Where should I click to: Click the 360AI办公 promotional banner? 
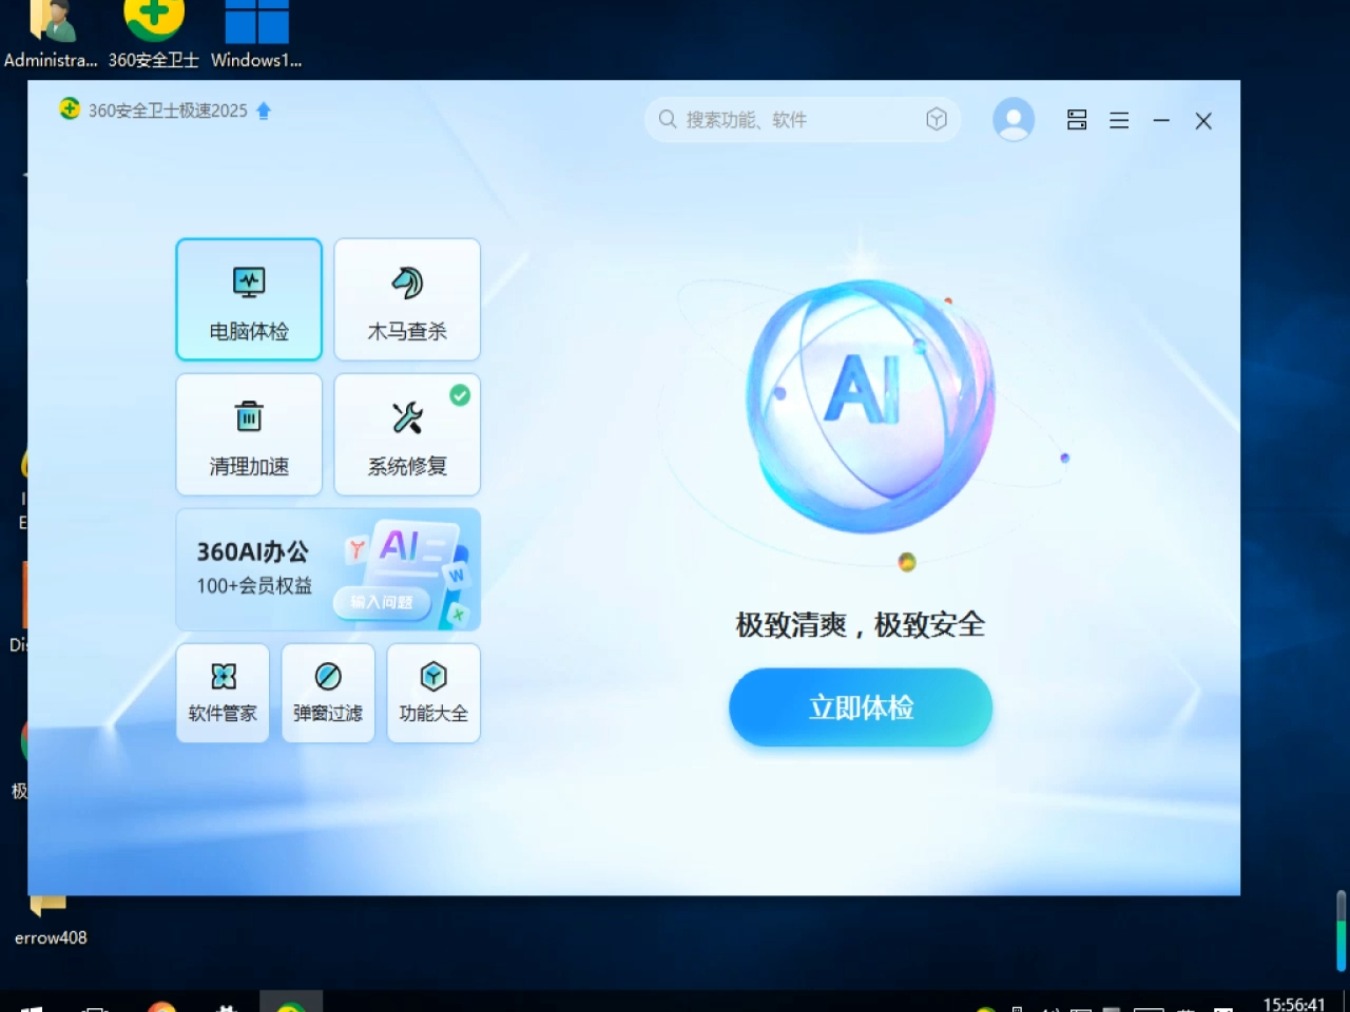328,569
